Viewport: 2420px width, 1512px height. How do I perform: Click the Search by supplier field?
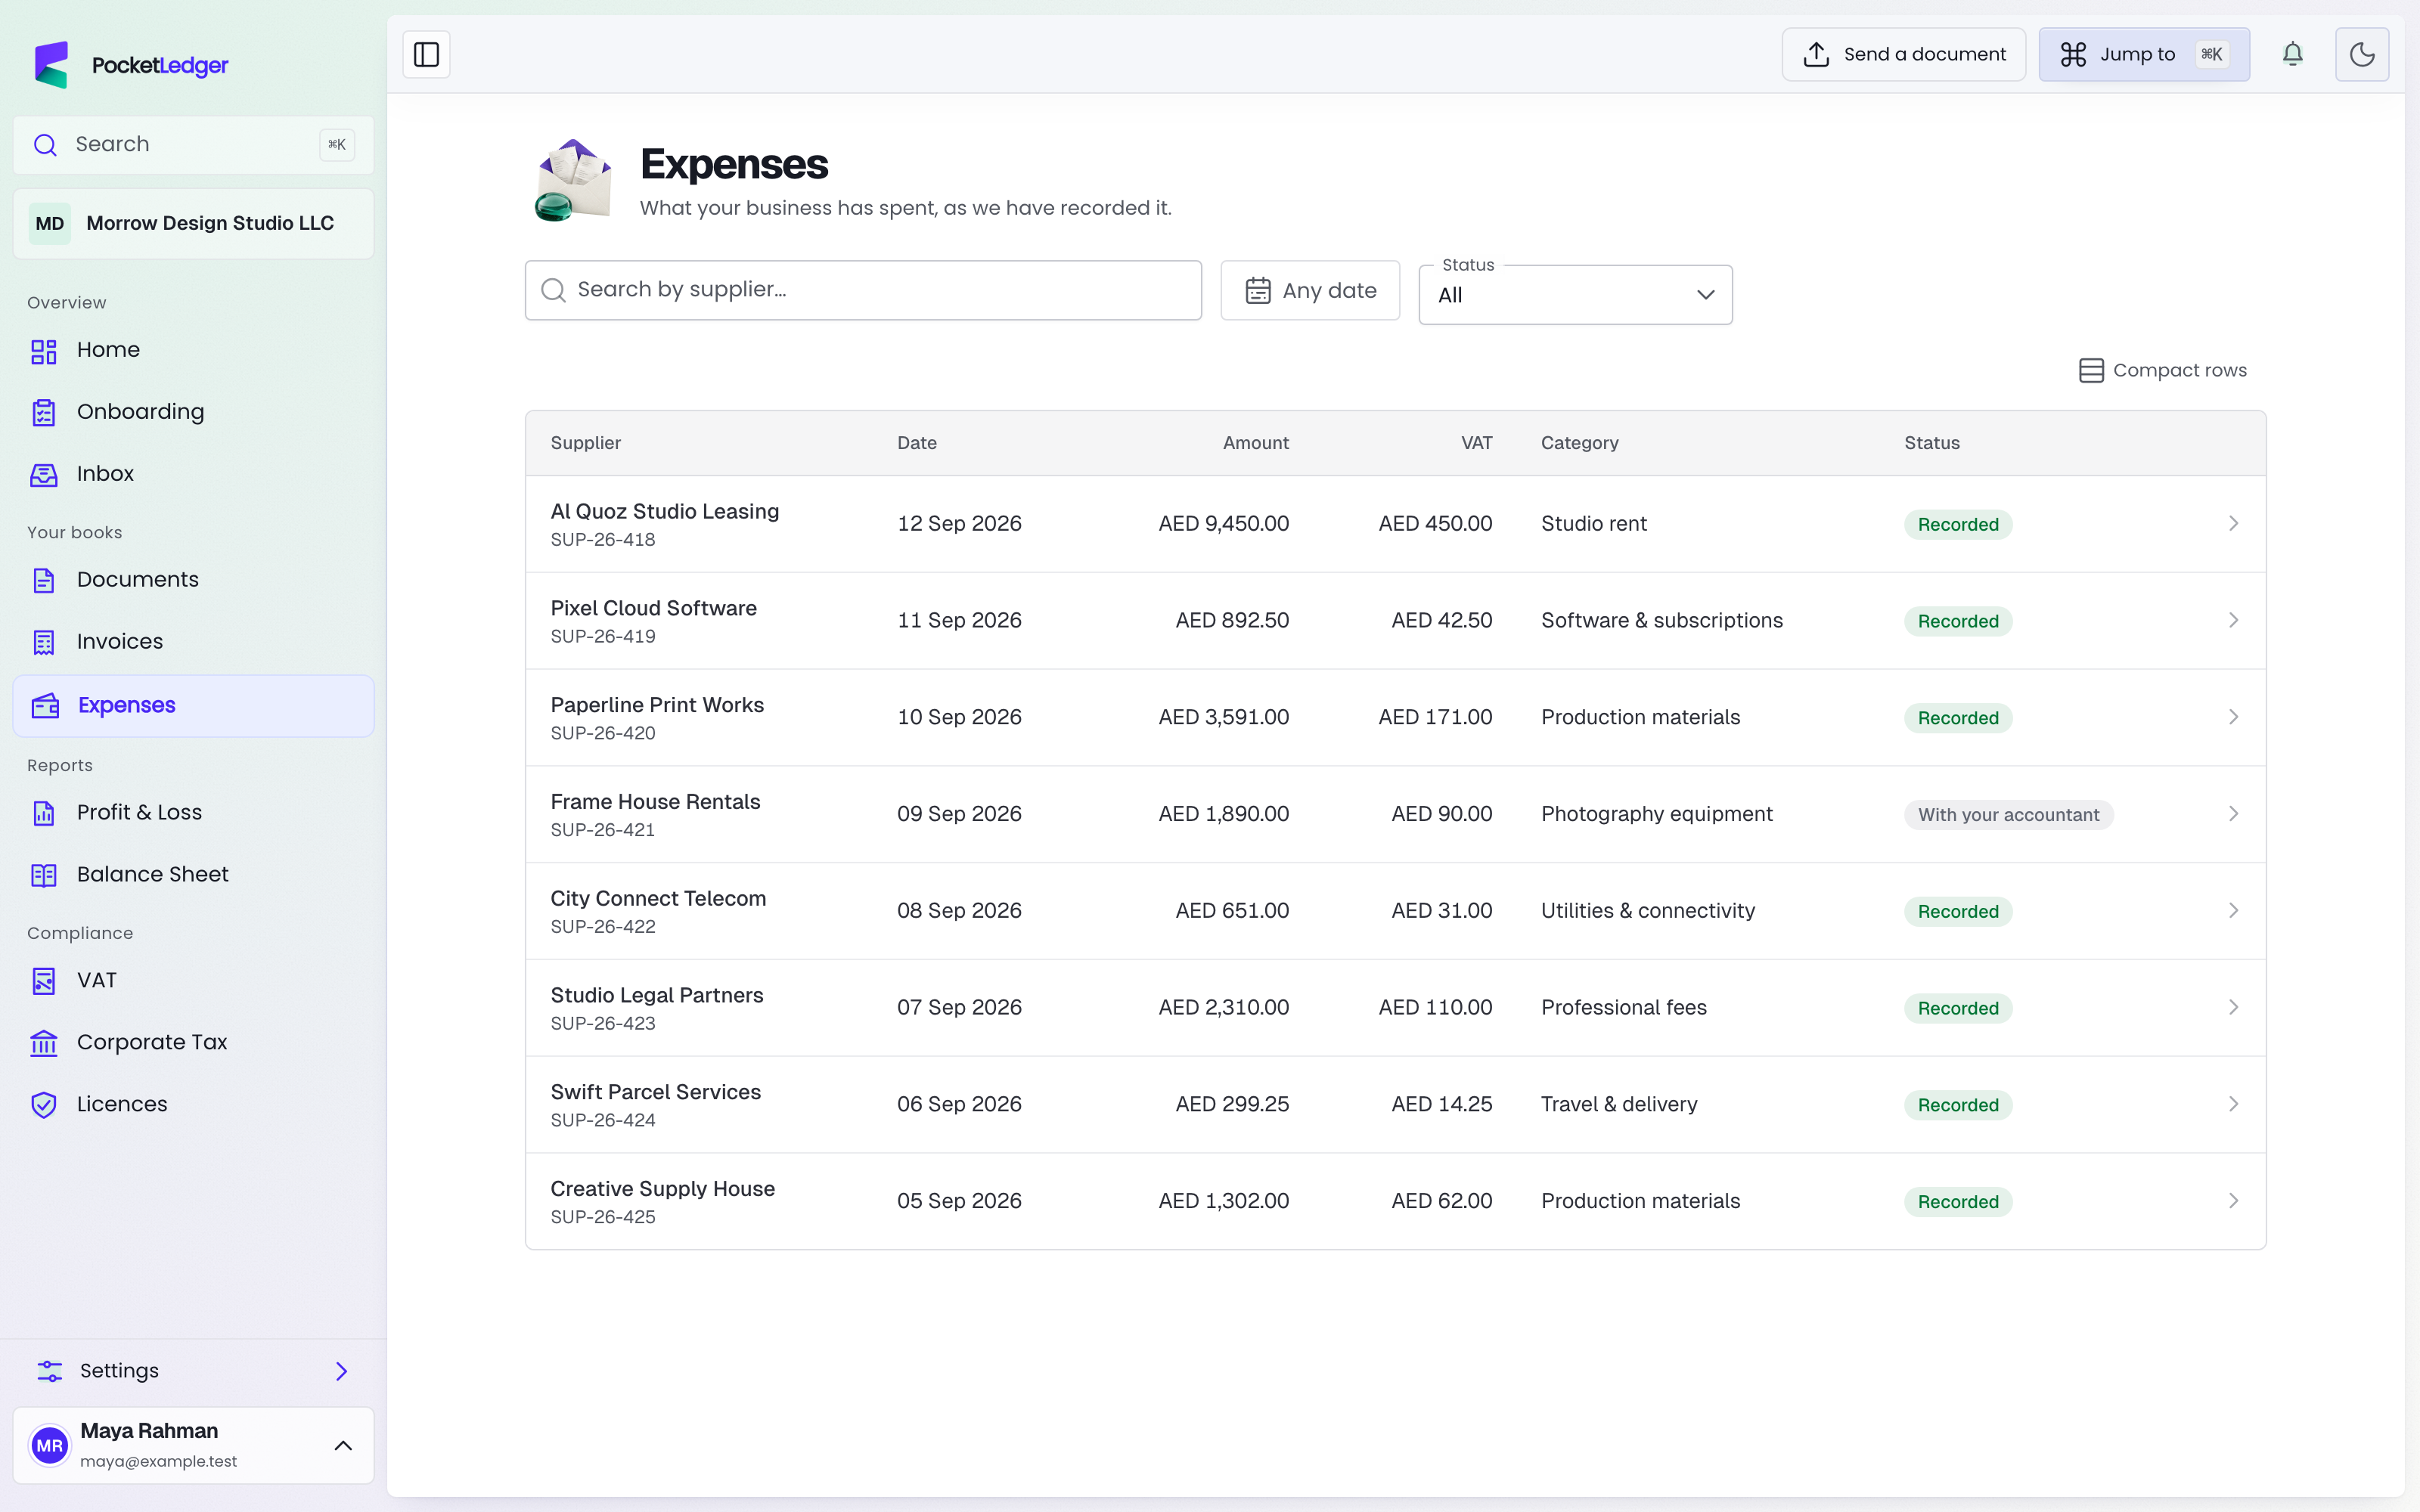pos(863,290)
